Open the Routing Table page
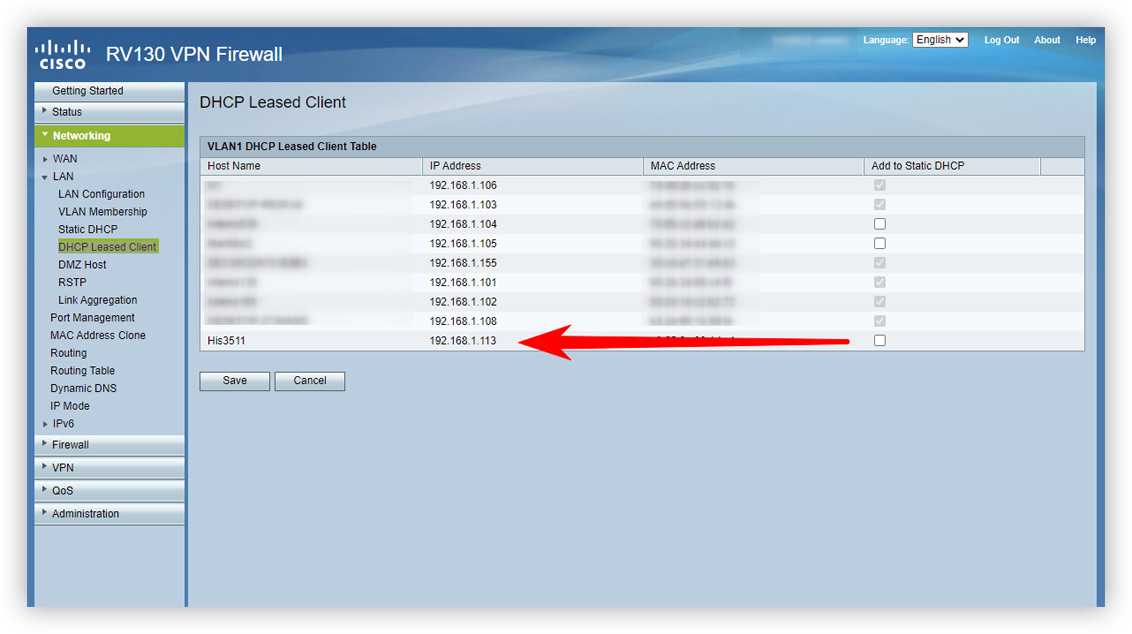 (82, 370)
